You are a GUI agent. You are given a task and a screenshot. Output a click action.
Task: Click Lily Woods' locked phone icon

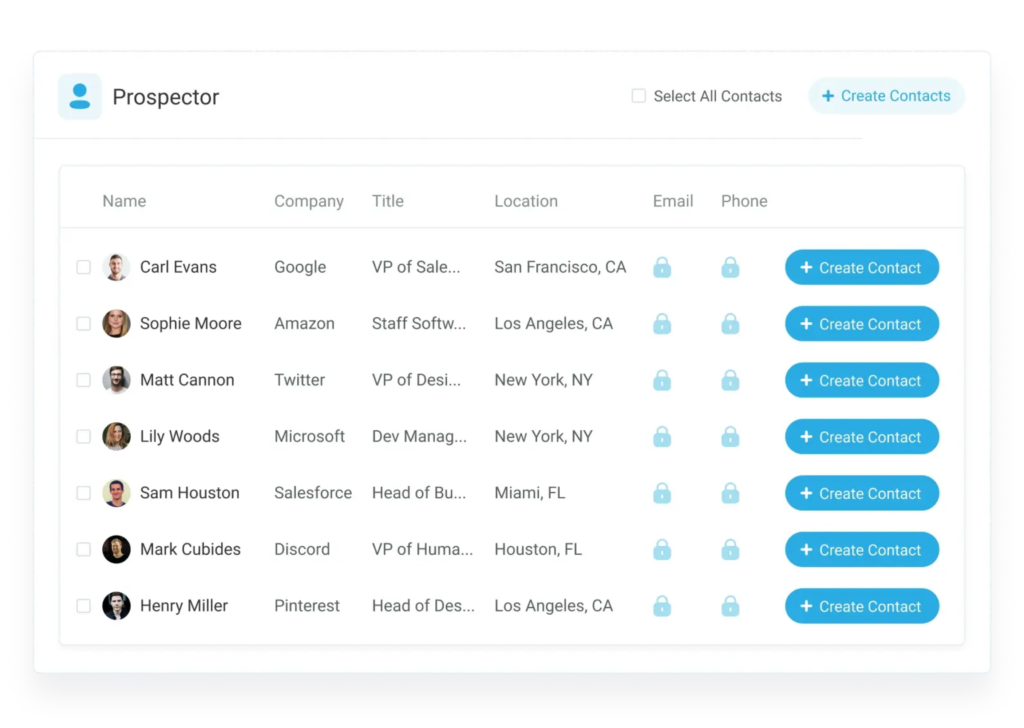(730, 437)
